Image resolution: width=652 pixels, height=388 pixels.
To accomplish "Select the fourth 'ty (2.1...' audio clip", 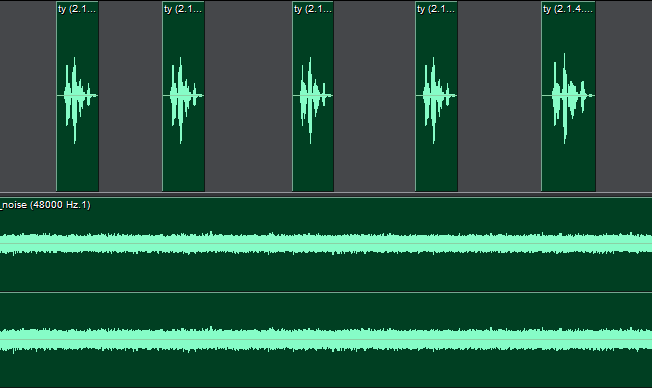I will coord(437,96).
